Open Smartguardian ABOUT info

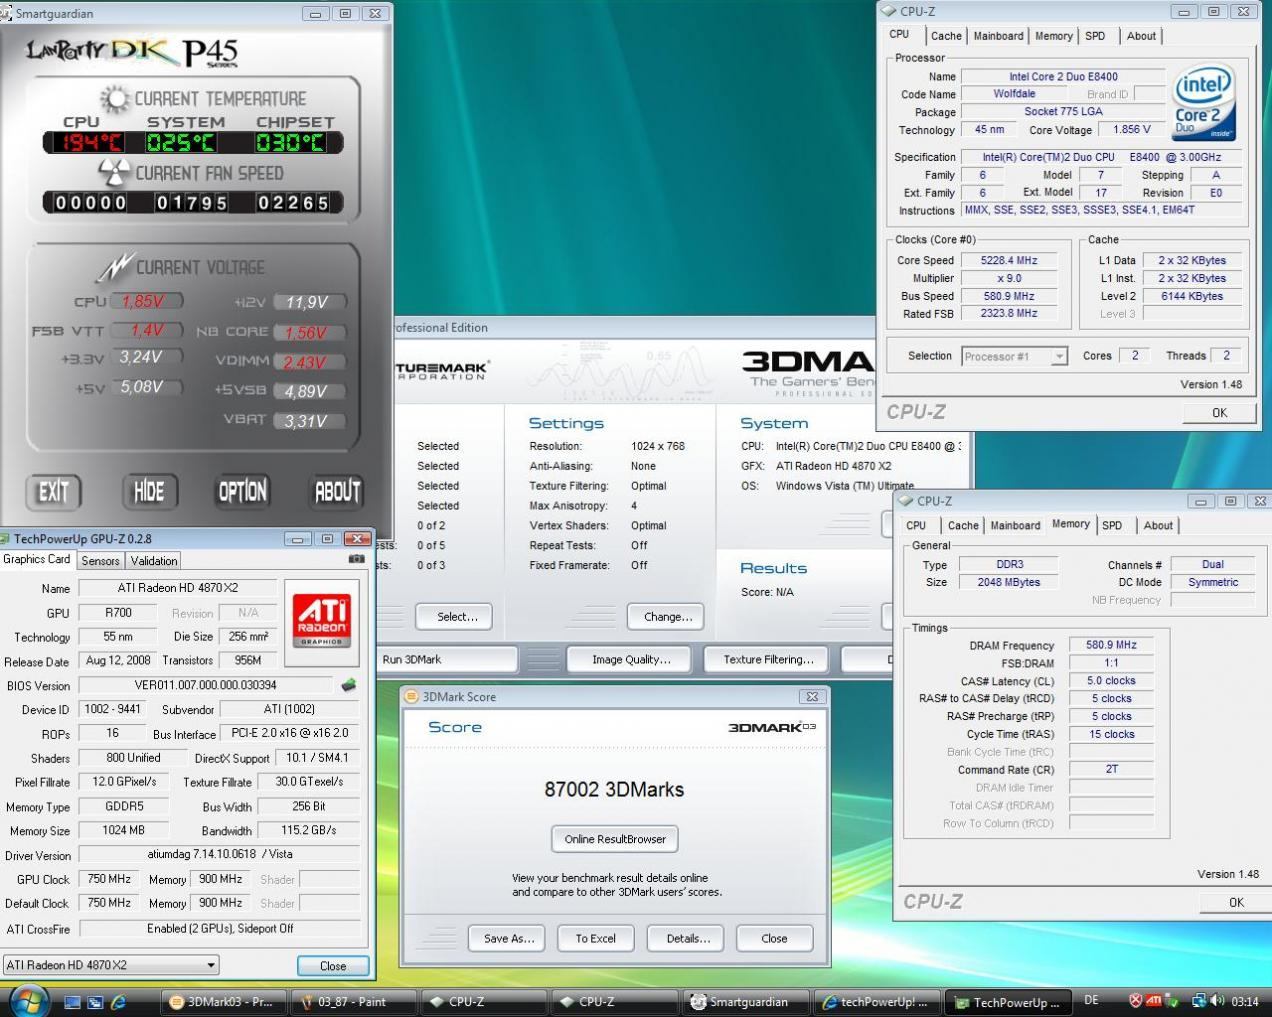pyautogui.click(x=337, y=491)
